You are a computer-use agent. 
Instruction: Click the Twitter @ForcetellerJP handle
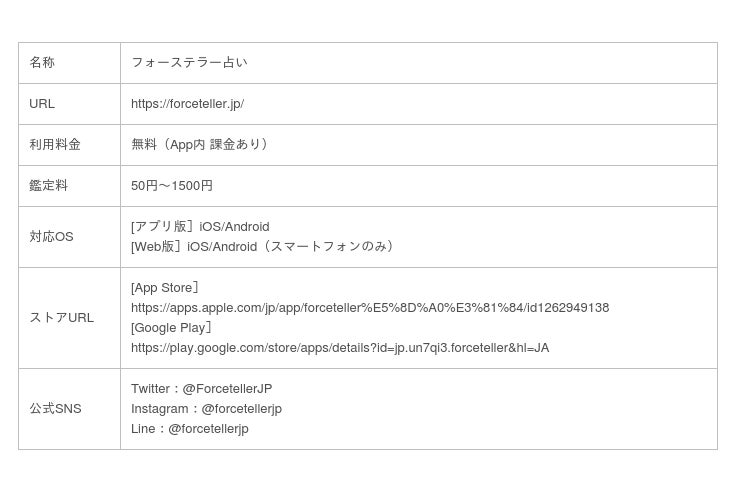click(227, 389)
